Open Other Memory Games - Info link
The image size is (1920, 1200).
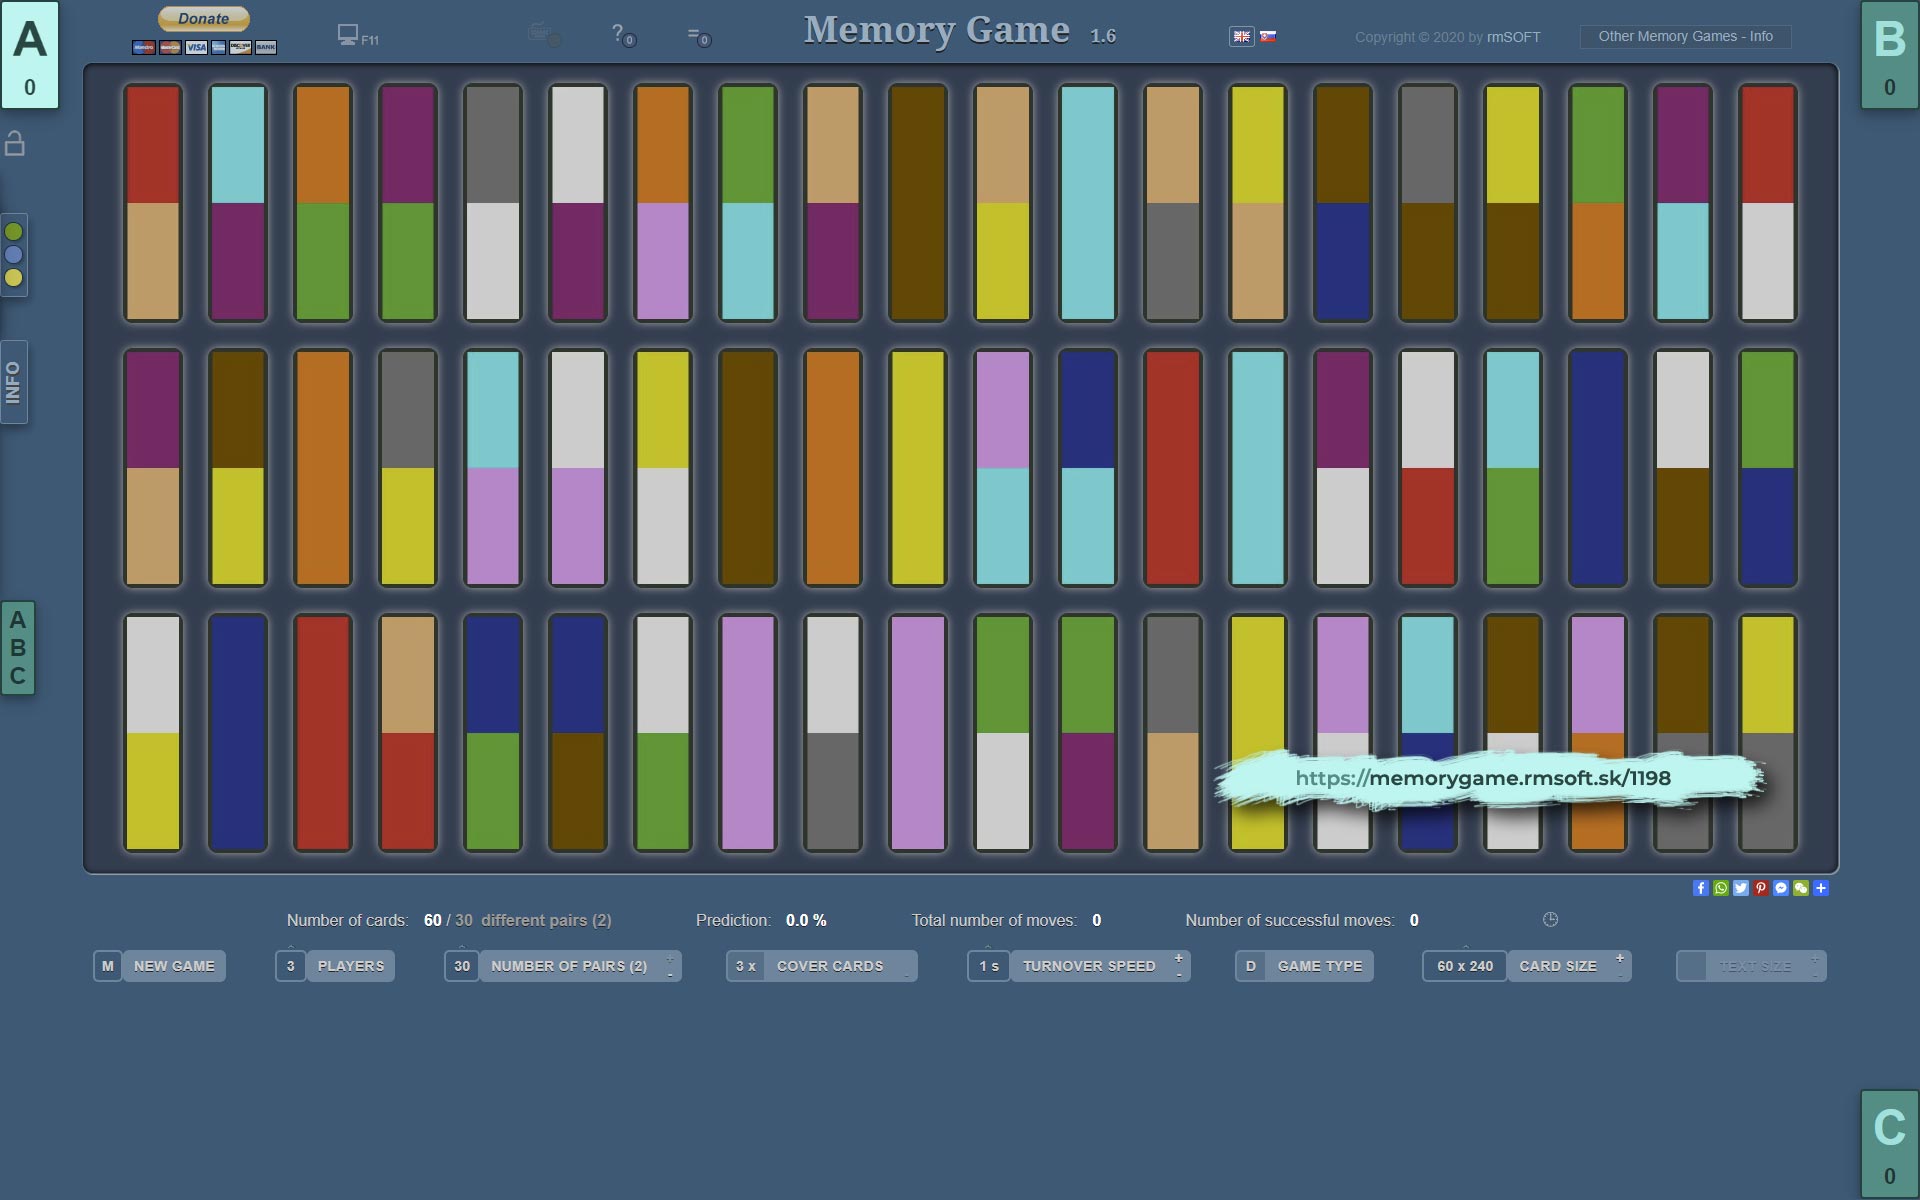(x=1685, y=37)
